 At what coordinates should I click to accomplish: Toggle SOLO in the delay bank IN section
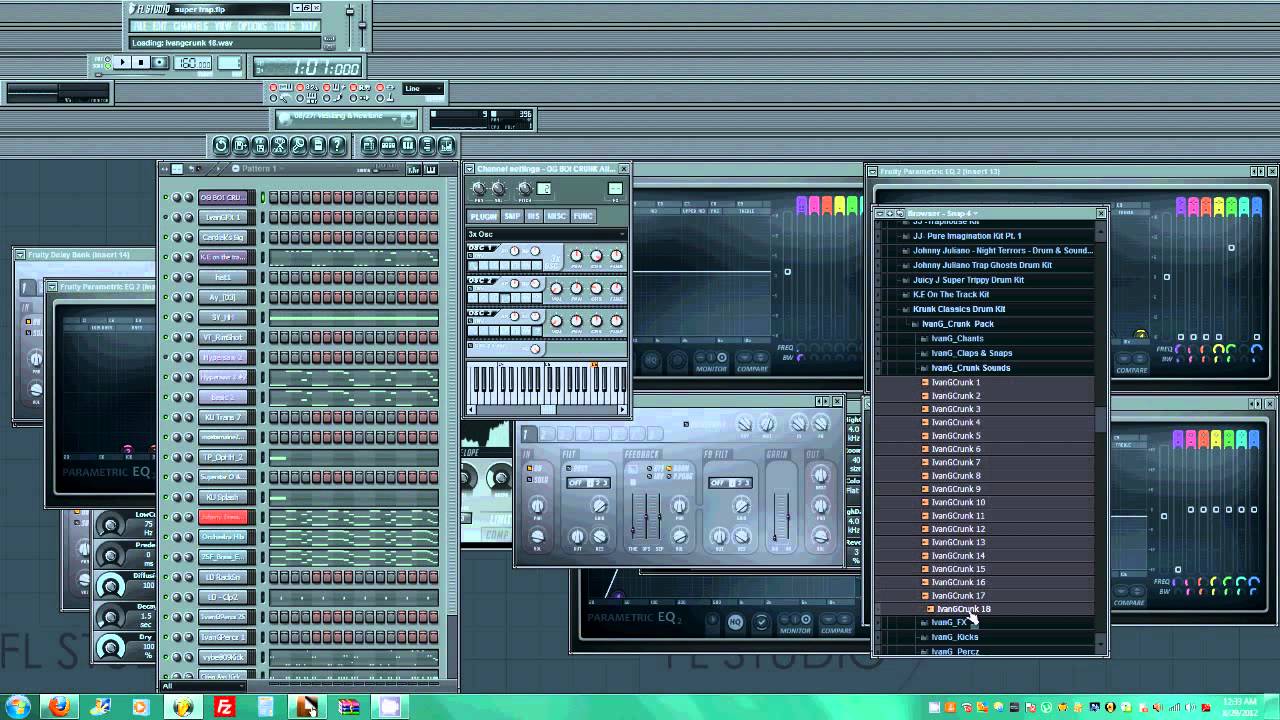[531, 477]
